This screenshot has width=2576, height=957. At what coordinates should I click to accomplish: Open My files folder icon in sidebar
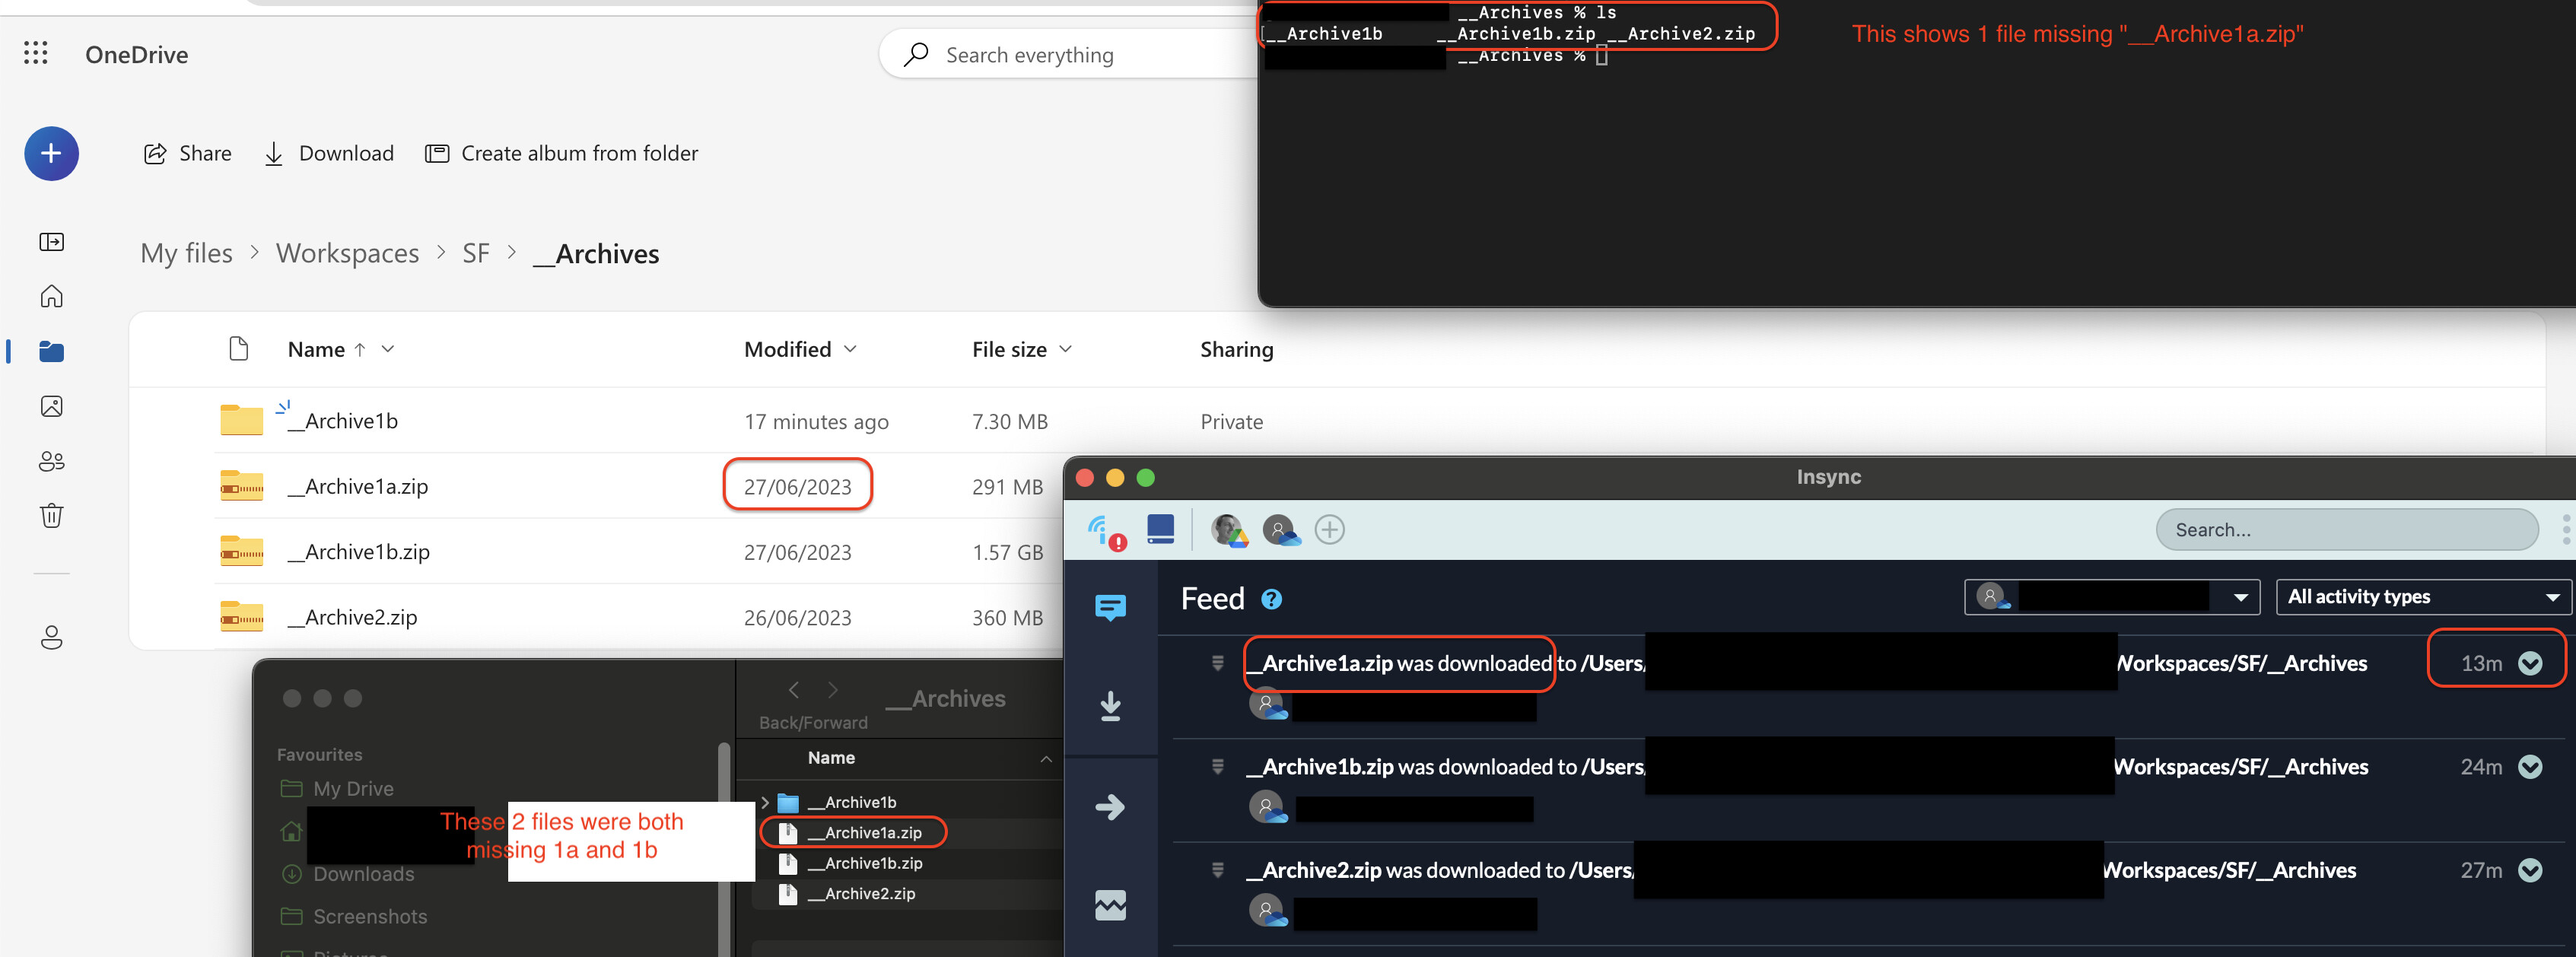tap(51, 351)
